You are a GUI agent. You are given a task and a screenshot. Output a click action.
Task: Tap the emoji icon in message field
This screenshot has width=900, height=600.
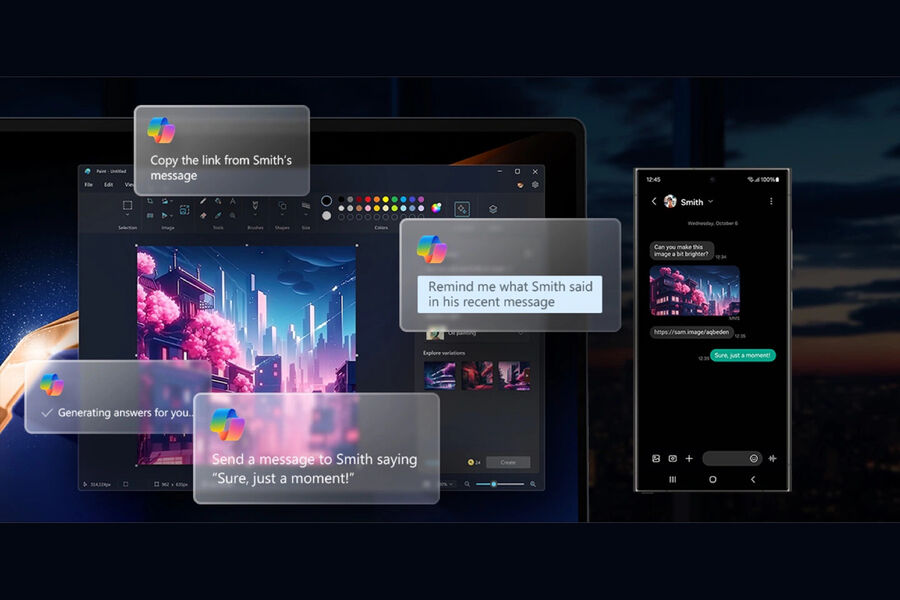point(753,458)
